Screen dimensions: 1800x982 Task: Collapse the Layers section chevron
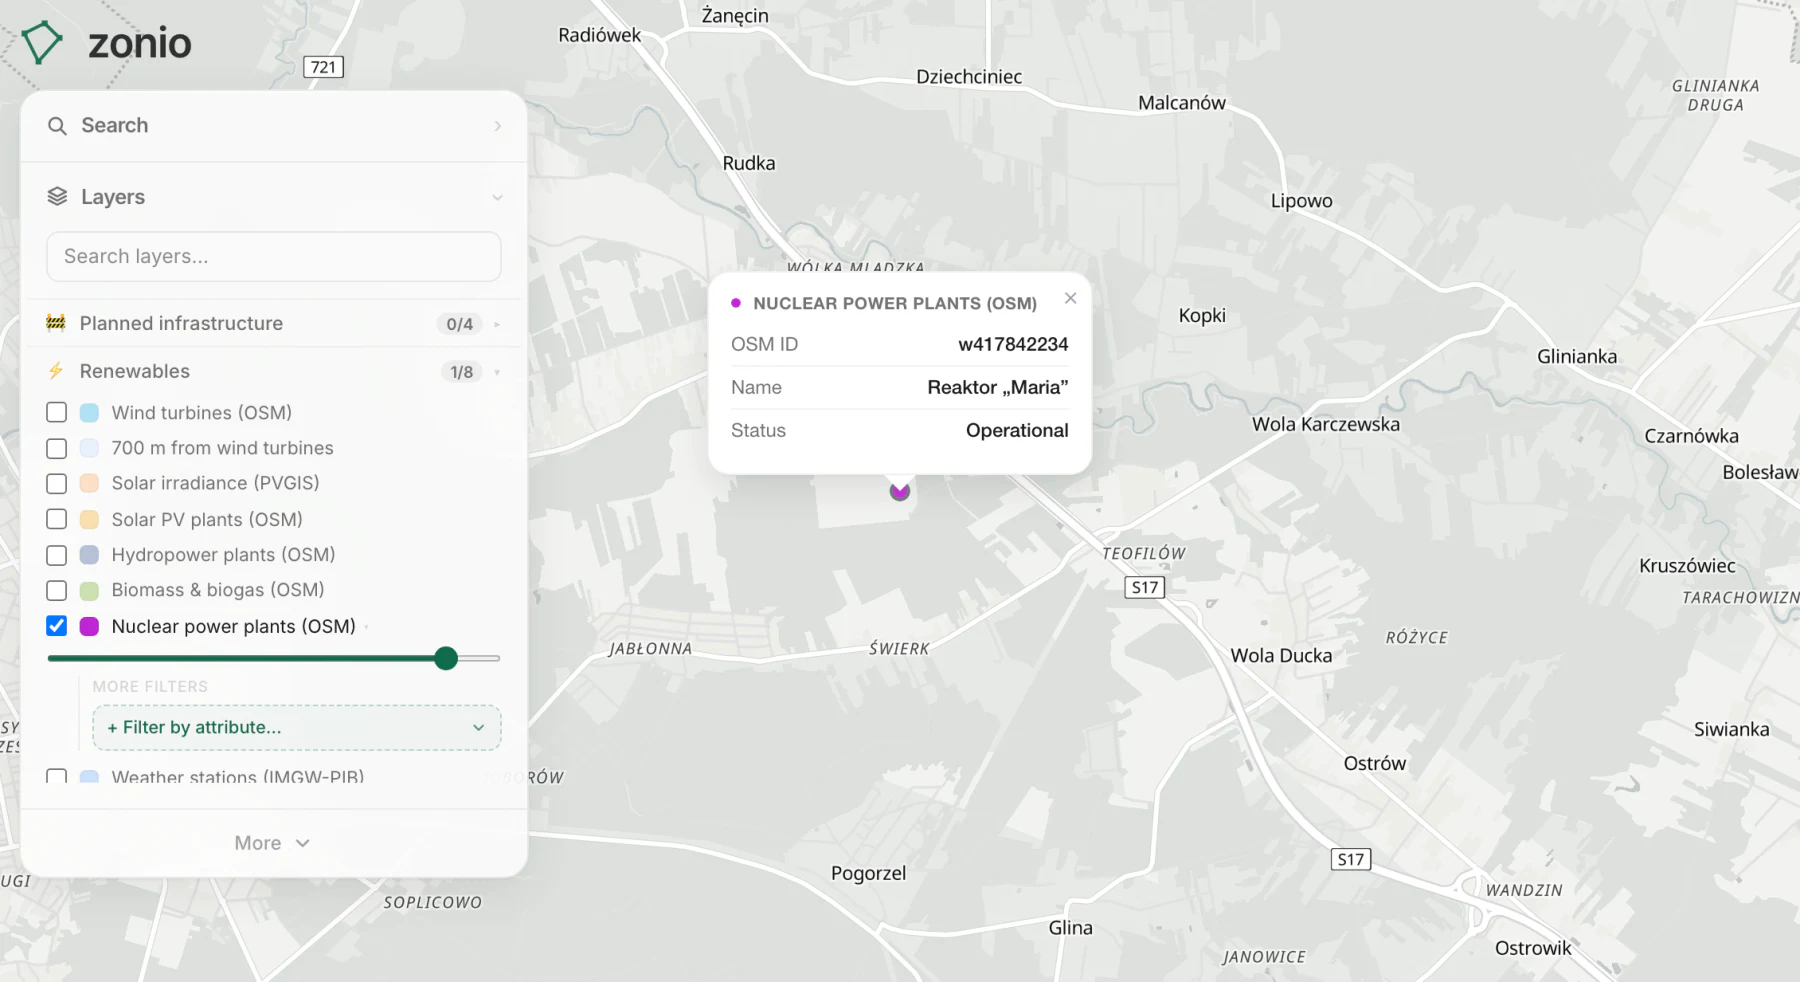(497, 197)
